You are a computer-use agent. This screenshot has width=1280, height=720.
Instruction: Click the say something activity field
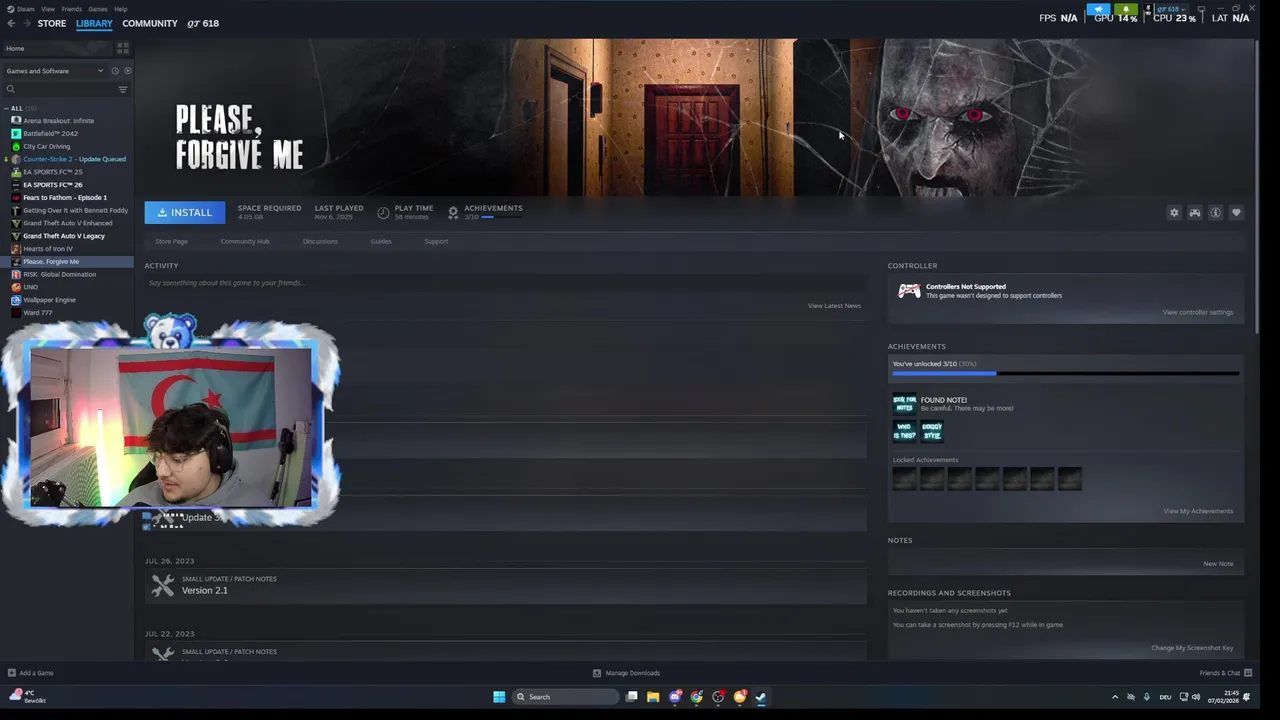tap(505, 283)
